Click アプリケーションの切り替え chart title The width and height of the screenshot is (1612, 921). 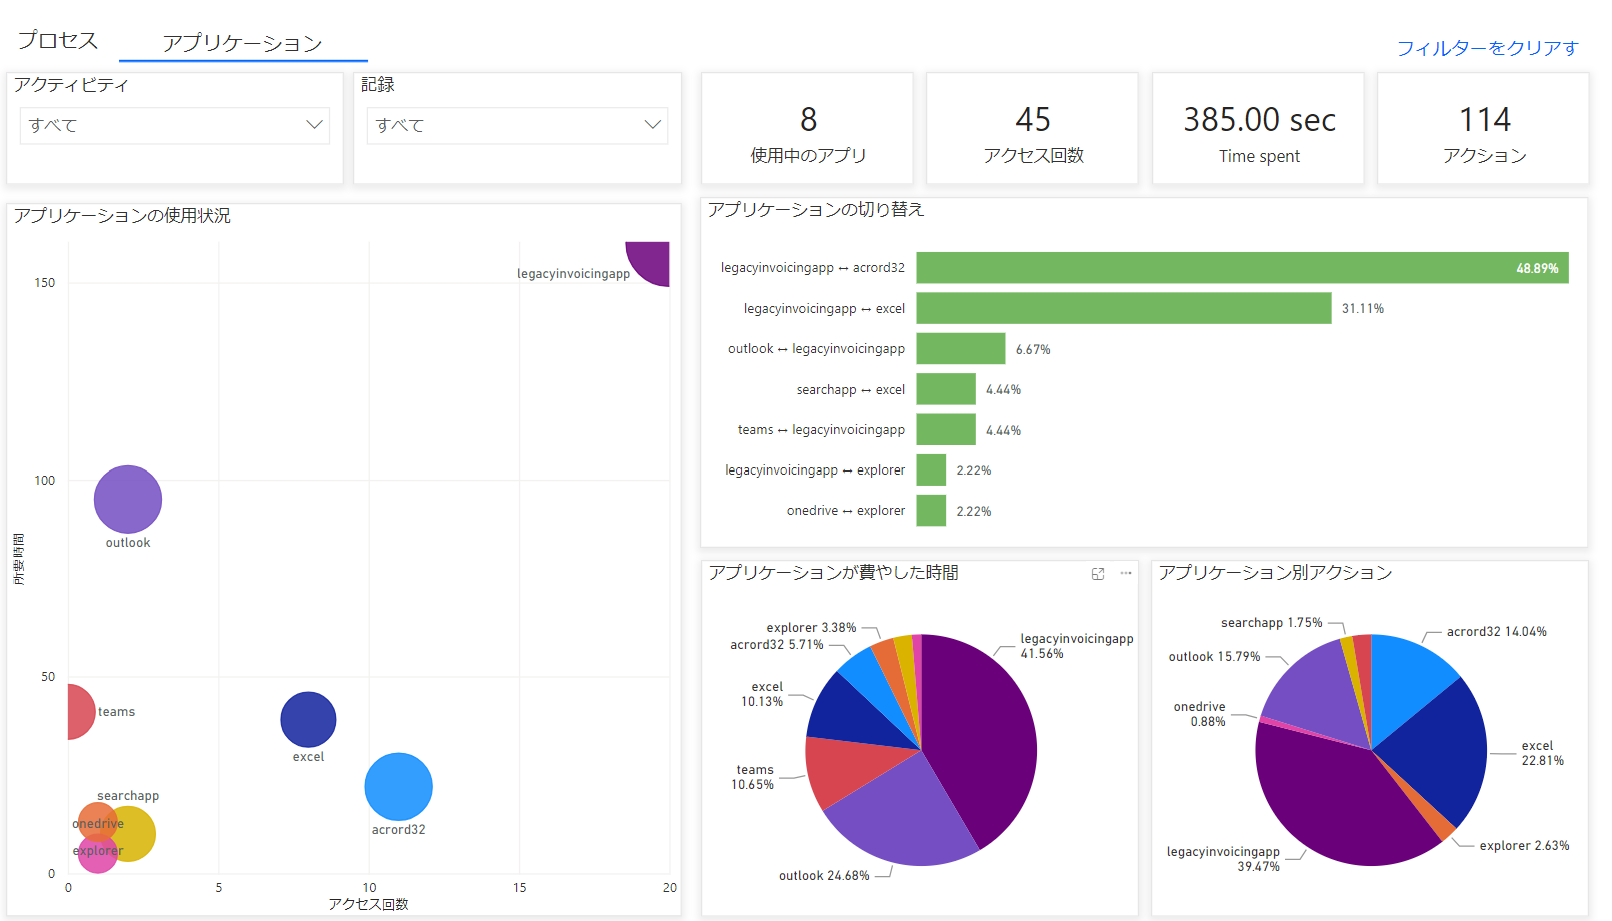(816, 210)
